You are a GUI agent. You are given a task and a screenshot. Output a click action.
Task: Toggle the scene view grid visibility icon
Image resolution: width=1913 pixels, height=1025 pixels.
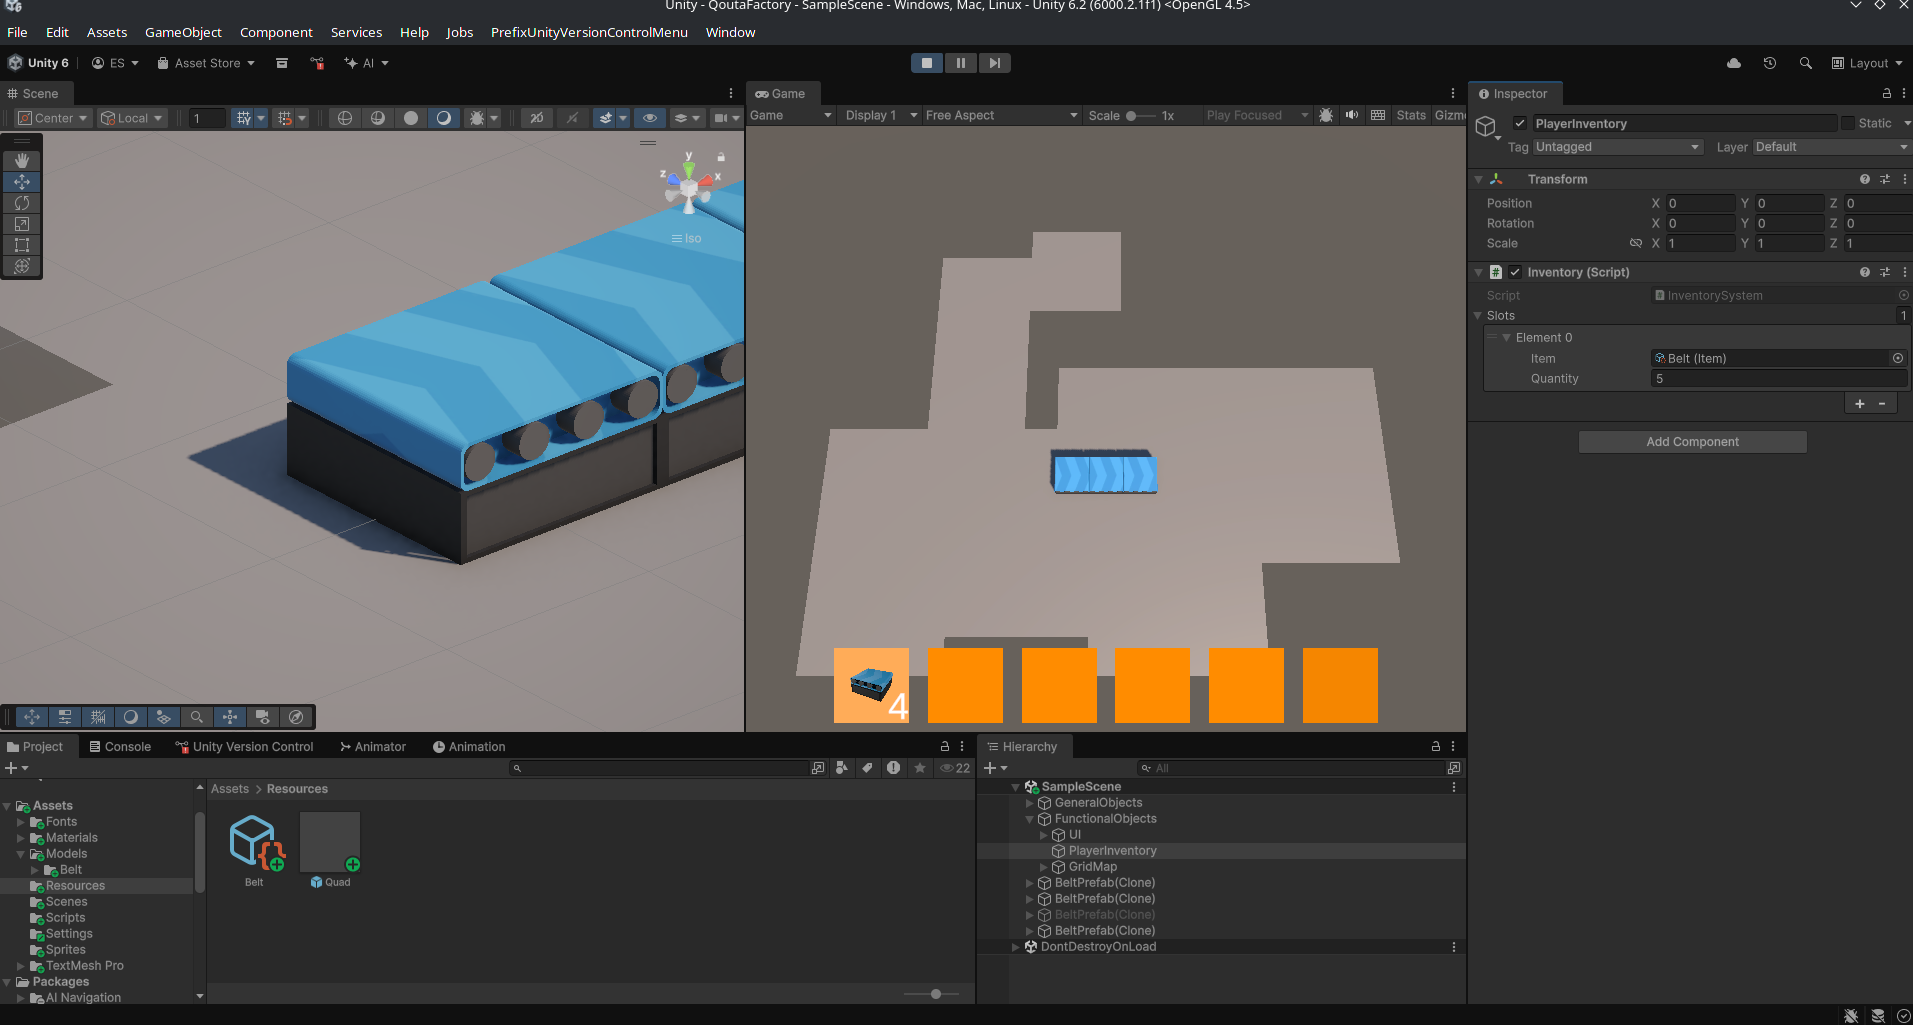point(243,118)
